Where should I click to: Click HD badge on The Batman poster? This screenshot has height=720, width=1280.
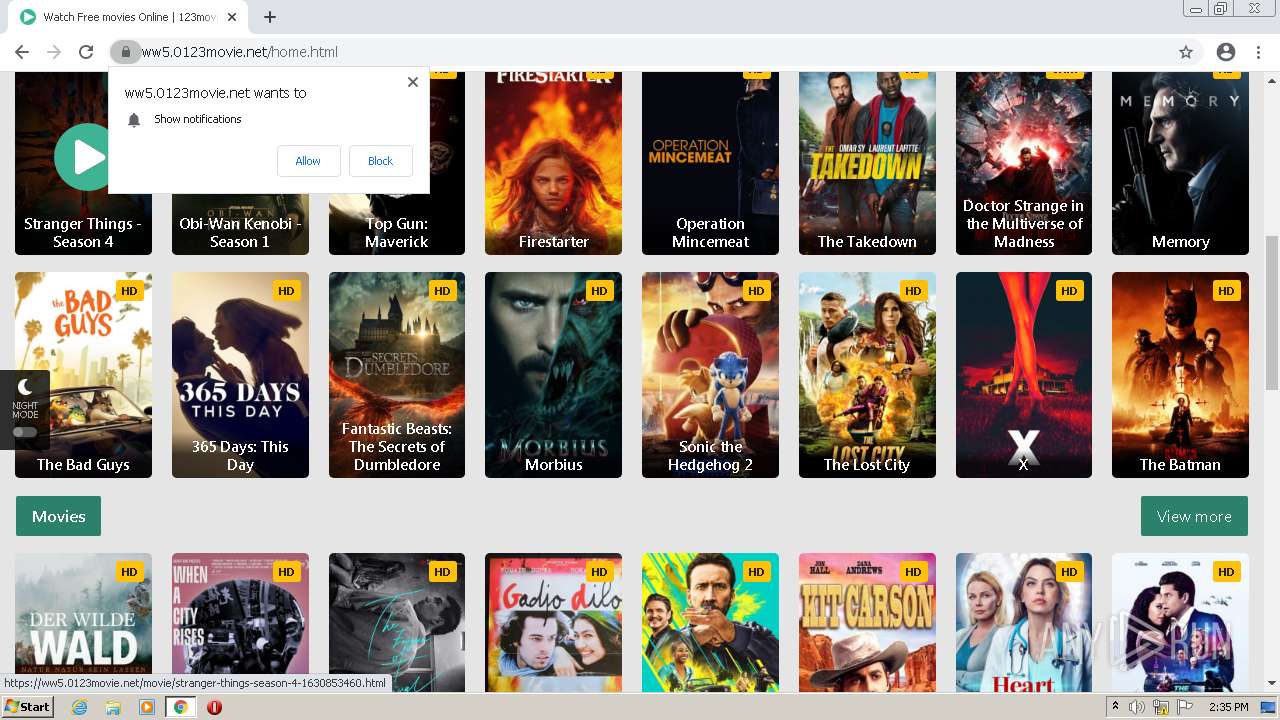pos(1226,291)
